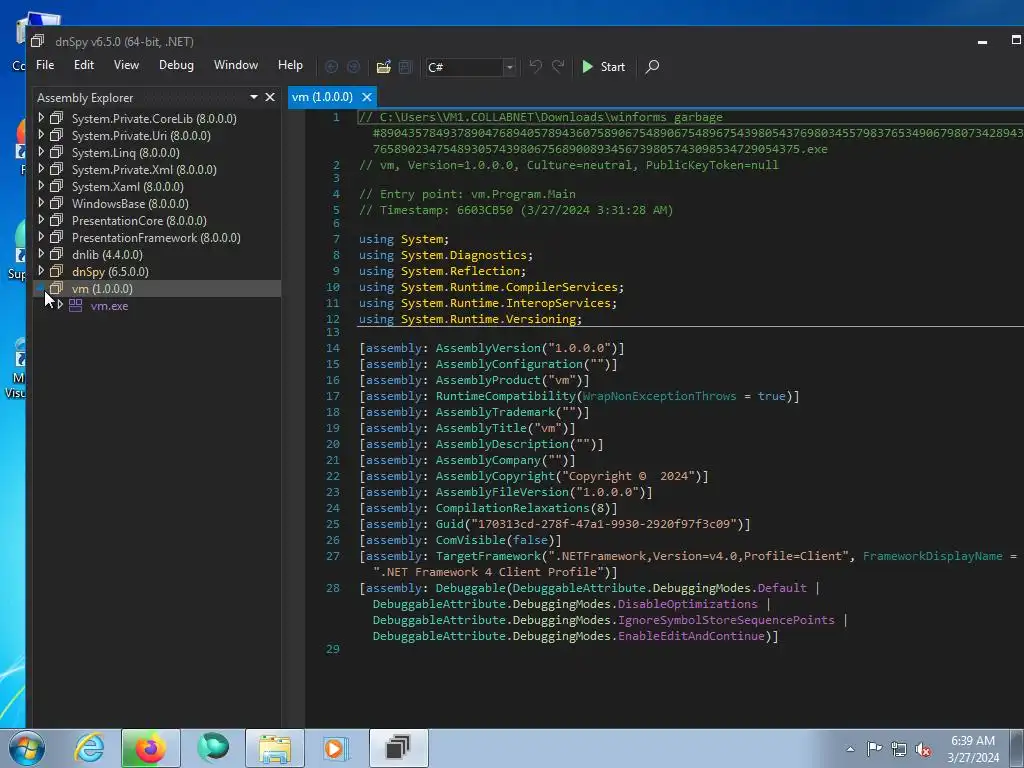Open the C# language dropdown
1024x768 pixels.
pos(509,67)
